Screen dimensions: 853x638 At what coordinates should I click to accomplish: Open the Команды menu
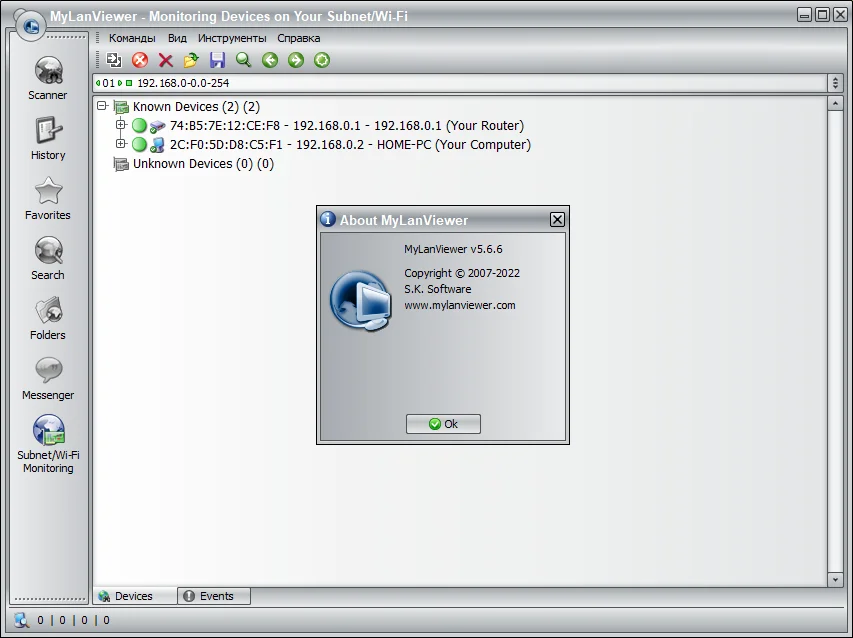pos(132,38)
